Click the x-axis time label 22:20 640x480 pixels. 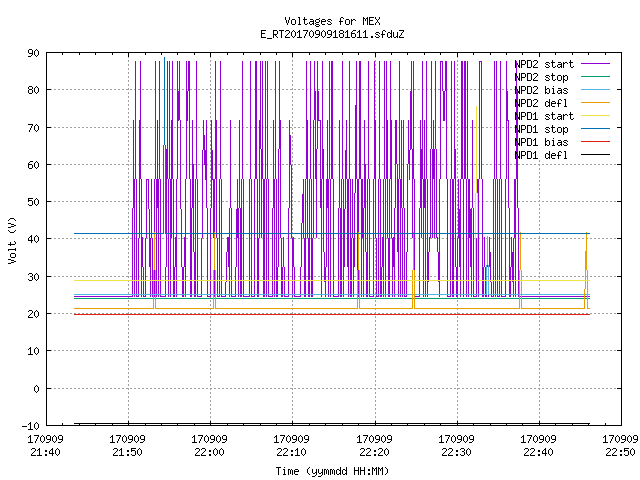pyautogui.click(x=374, y=452)
